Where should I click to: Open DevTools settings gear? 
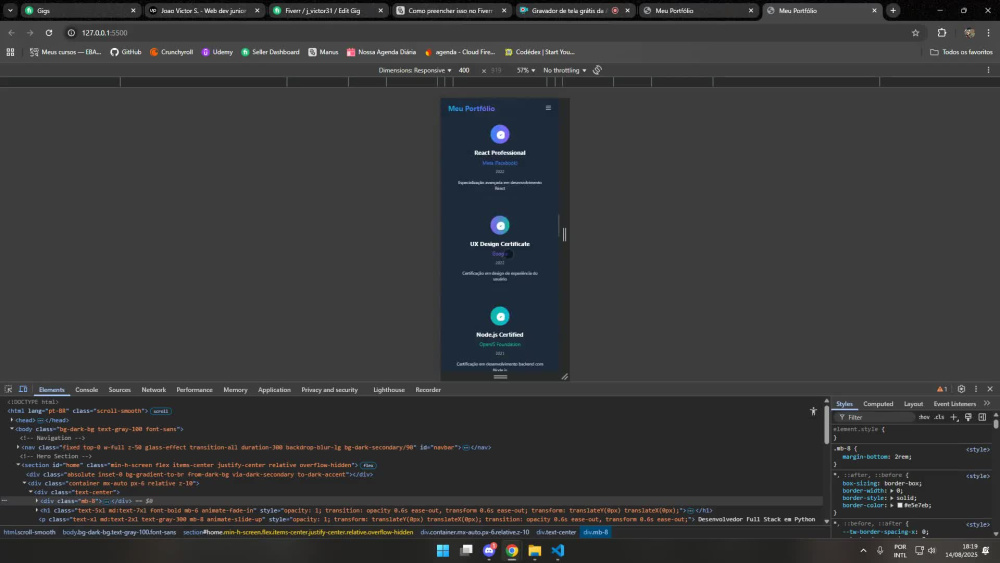click(961, 389)
